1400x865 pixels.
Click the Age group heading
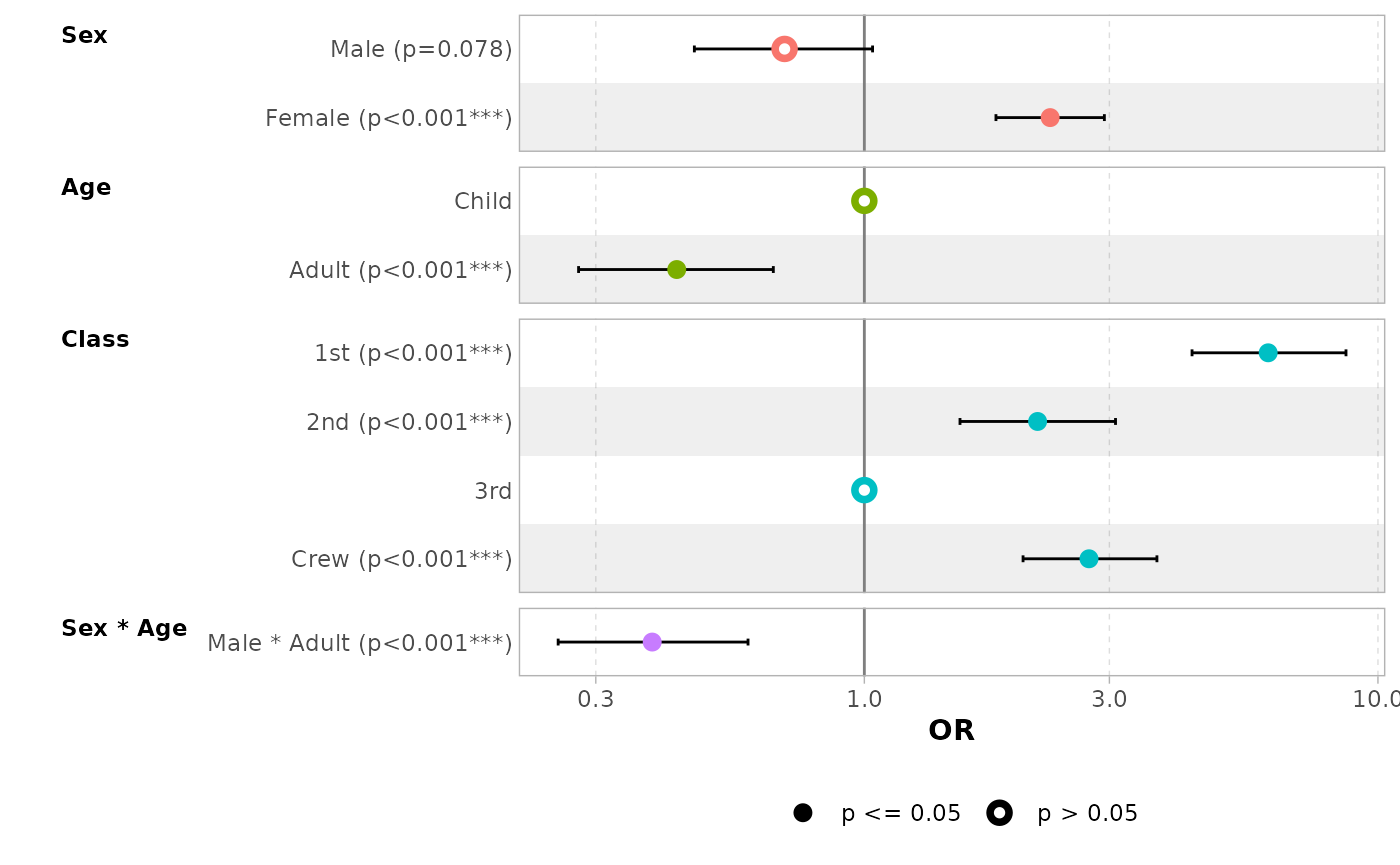pos(86,188)
